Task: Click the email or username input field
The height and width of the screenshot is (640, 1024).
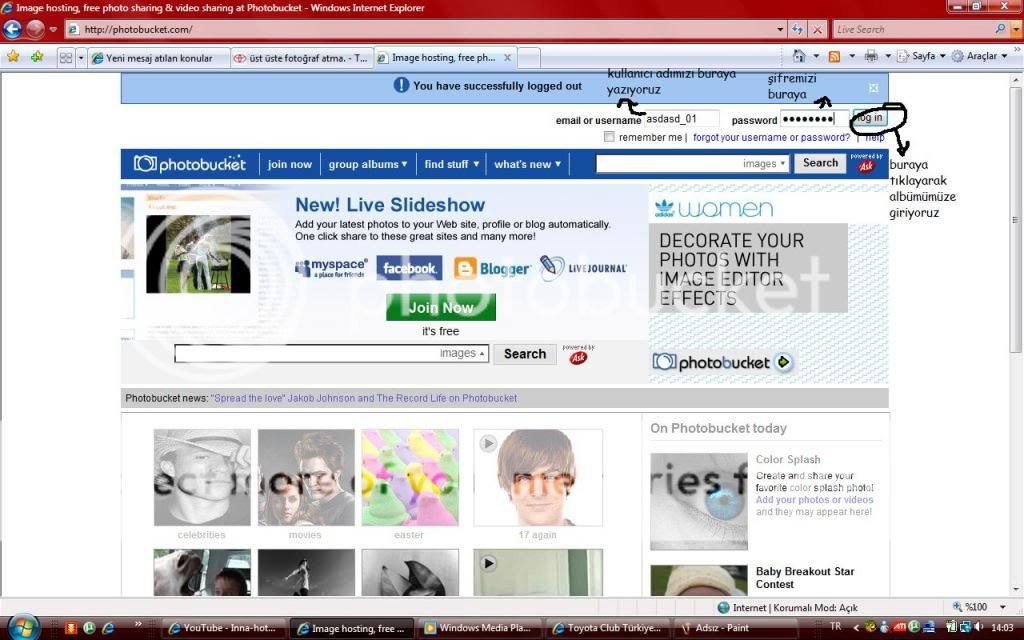Action: 682,119
